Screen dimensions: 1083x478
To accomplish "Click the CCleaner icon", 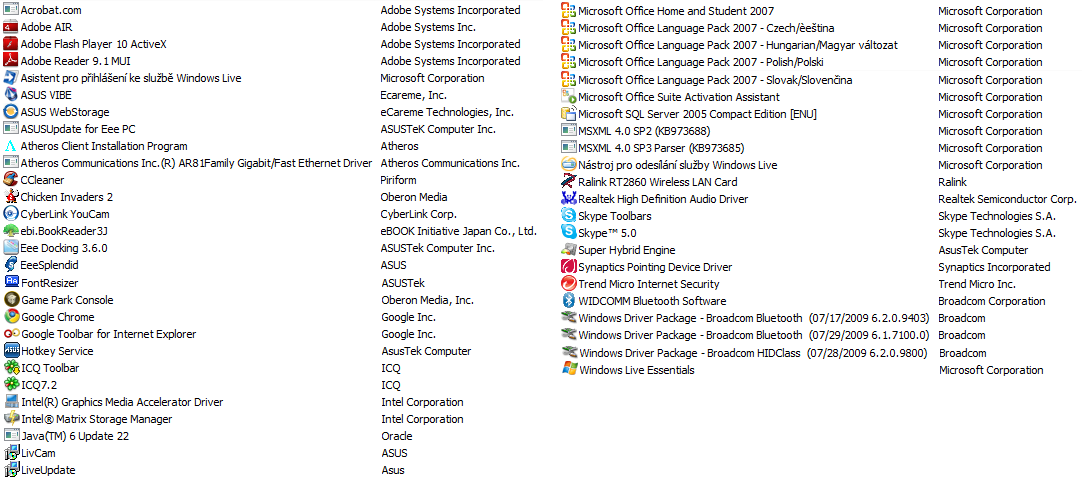I will point(10,180).
